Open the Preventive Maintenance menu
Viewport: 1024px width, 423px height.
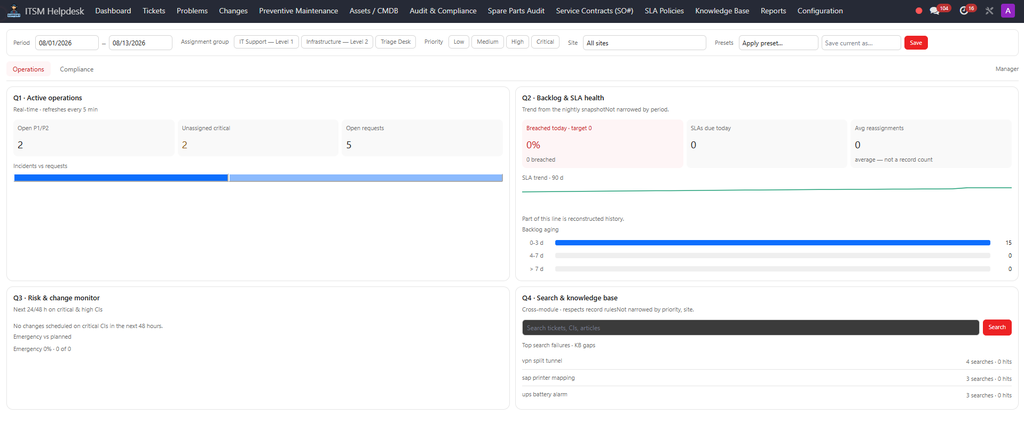tap(298, 10)
